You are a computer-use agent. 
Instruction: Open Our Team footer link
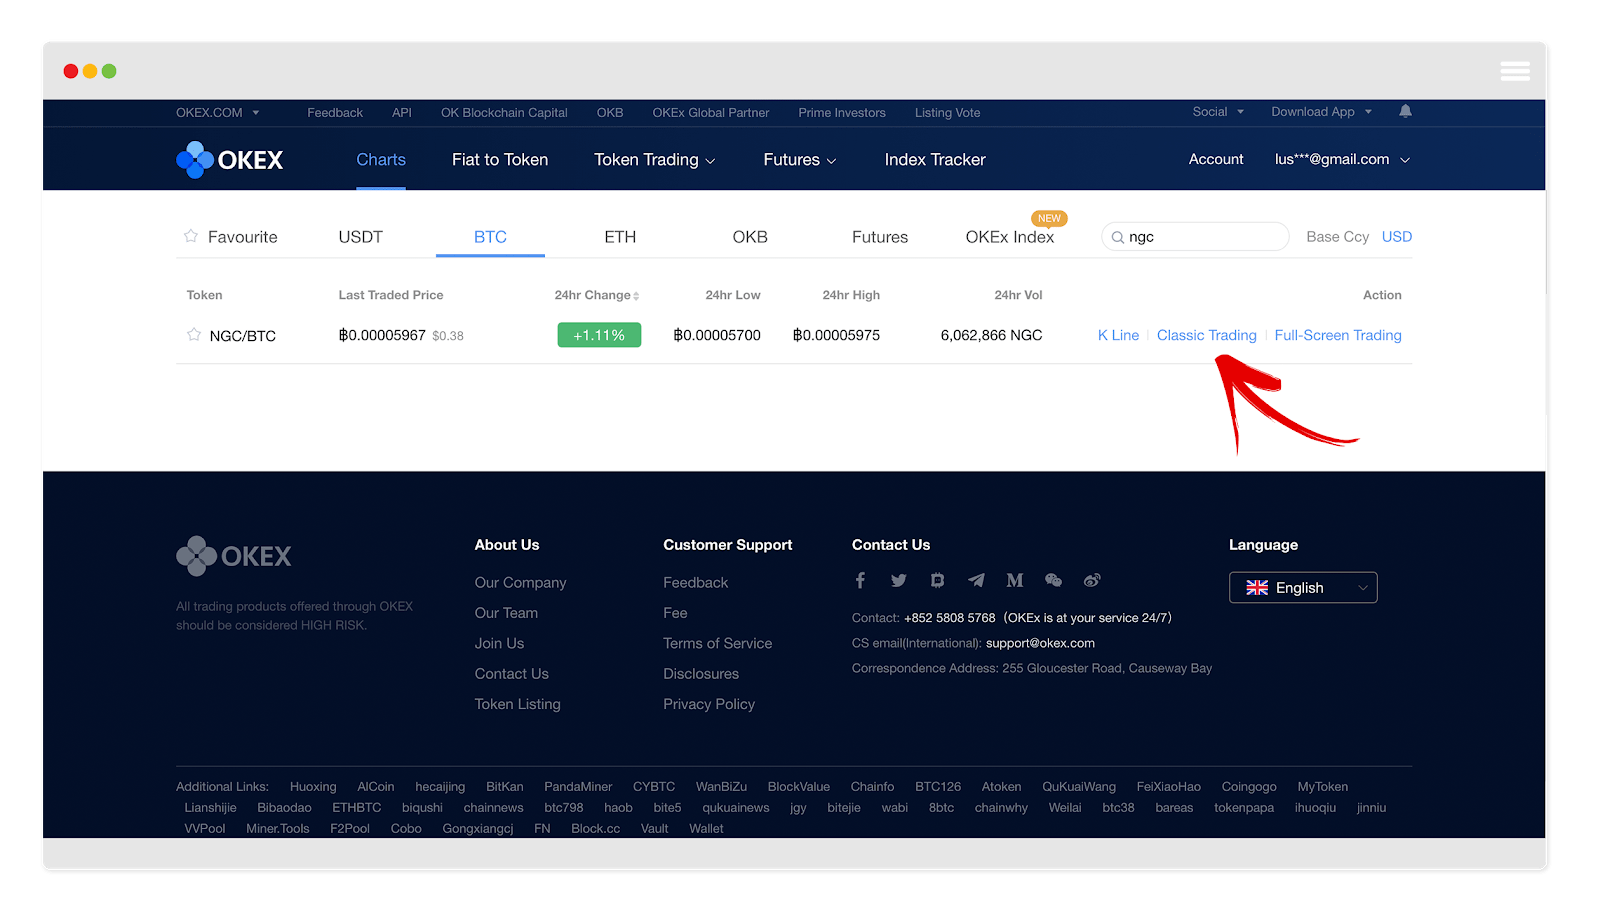(x=506, y=613)
